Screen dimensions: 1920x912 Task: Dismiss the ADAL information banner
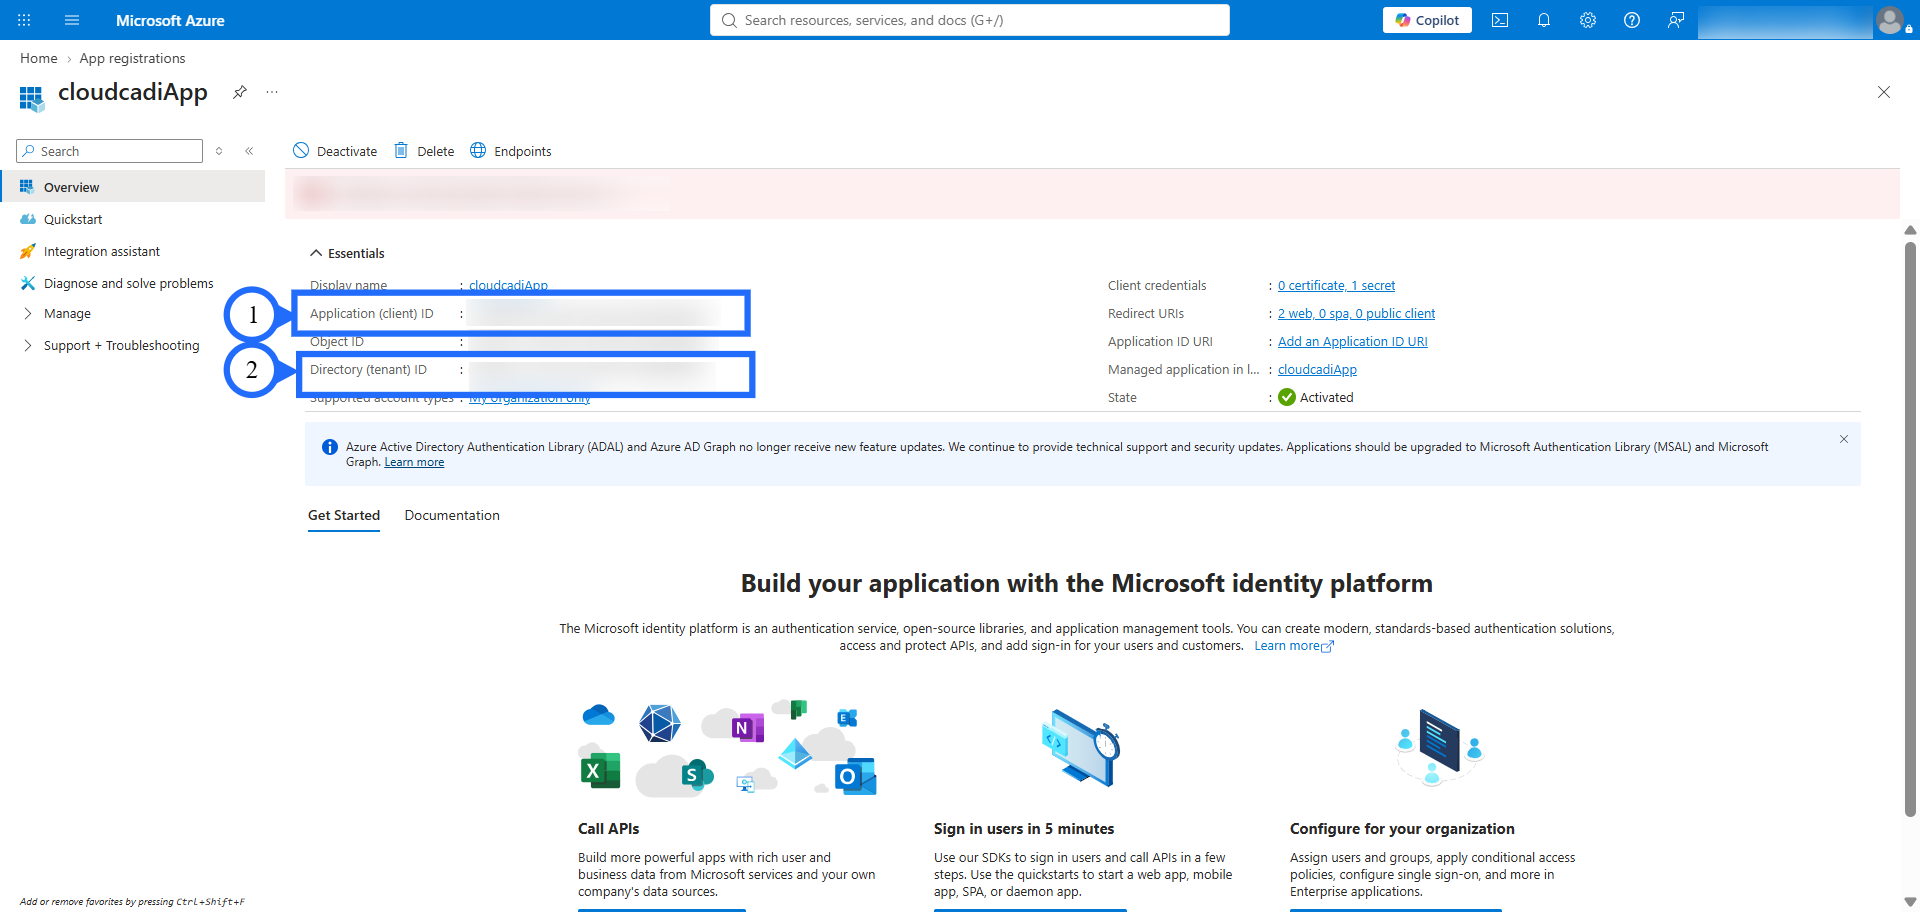[1844, 439]
